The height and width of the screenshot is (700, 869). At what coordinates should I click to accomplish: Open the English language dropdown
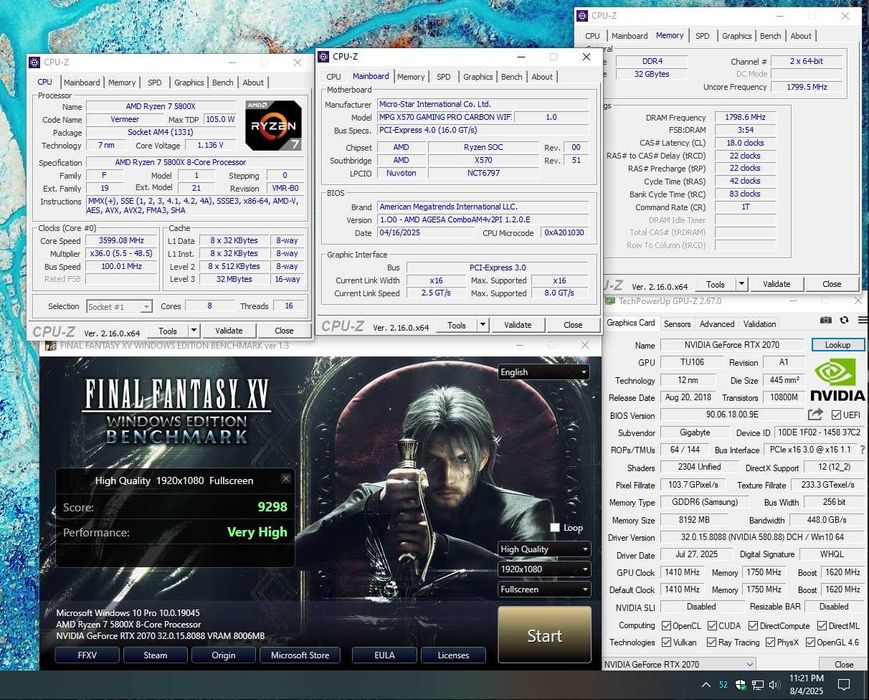[544, 372]
